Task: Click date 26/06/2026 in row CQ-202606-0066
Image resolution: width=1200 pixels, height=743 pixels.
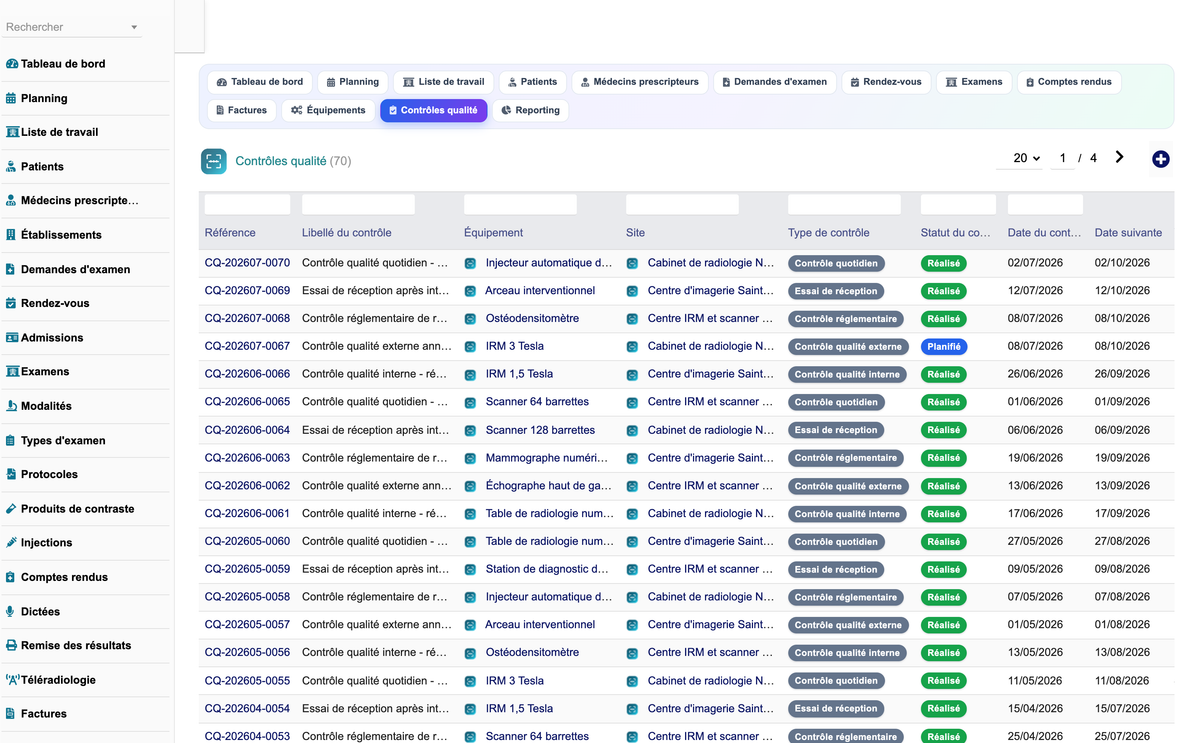Action: click(x=1035, y=374)
